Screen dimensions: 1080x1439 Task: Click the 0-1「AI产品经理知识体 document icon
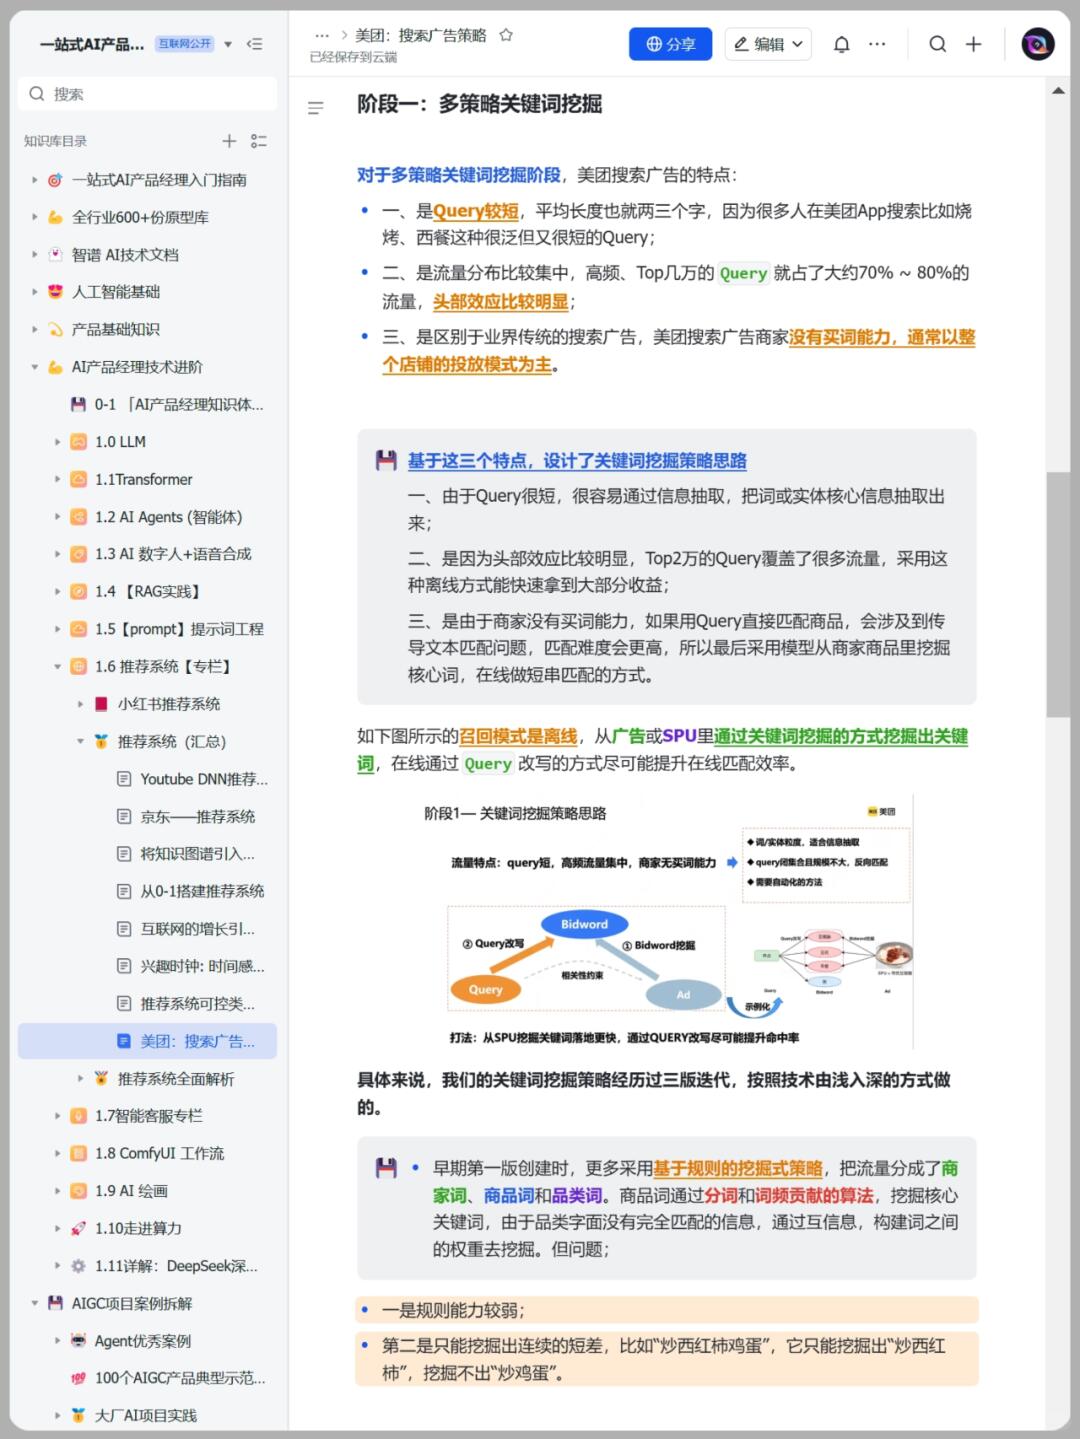tap(78, 404)
